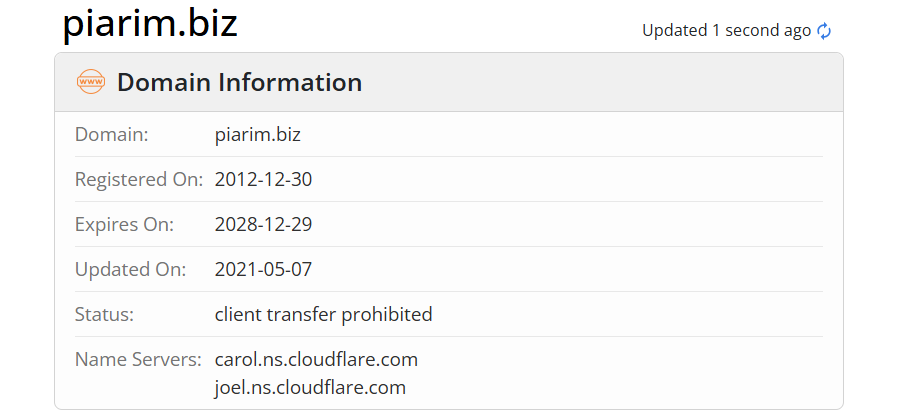
Task: Click the Registered On label
Action: (x=139, y=180)
